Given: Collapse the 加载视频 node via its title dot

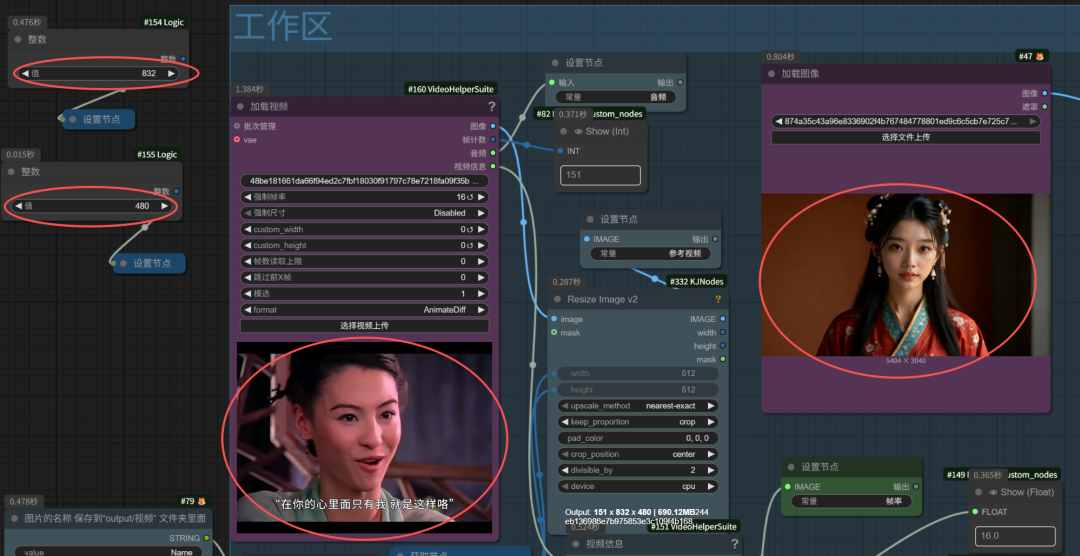Looking at the screenshot, I should click(240, 107).
